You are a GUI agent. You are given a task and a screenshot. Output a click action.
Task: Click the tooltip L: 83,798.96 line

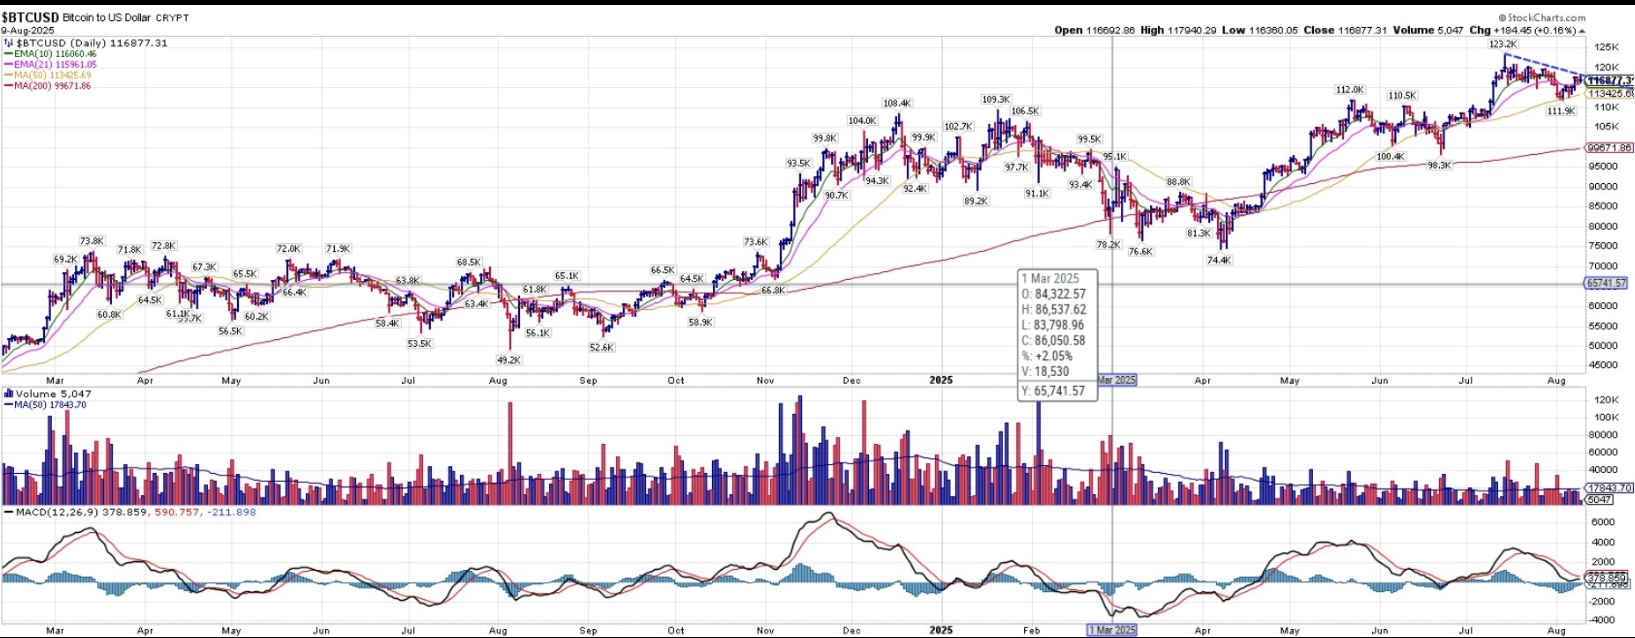point(1053,325)
